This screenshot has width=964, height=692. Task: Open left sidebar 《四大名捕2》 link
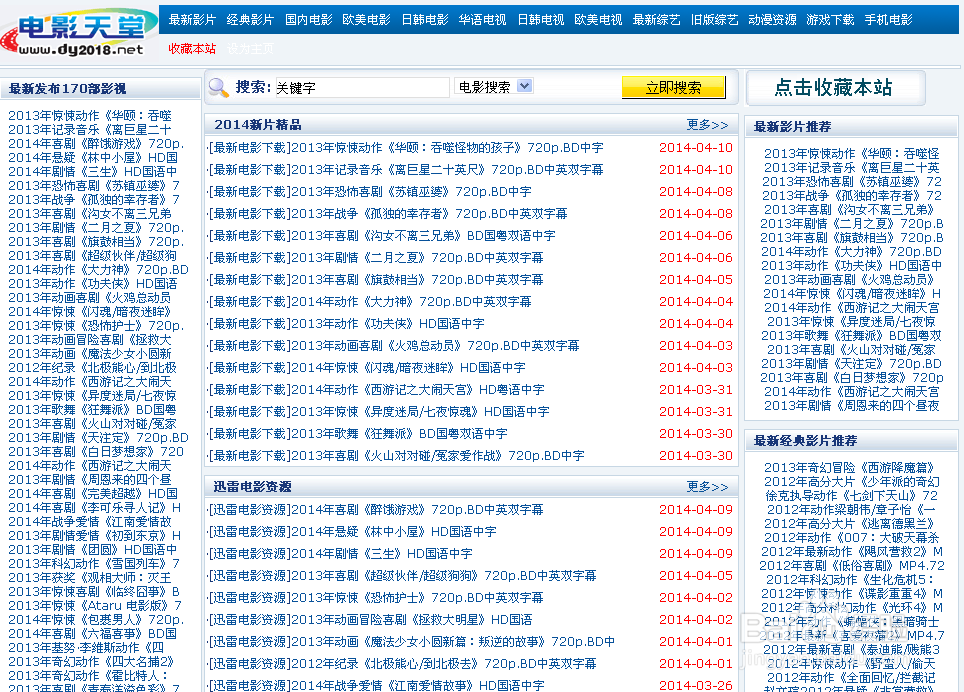(x=91, y=662)
